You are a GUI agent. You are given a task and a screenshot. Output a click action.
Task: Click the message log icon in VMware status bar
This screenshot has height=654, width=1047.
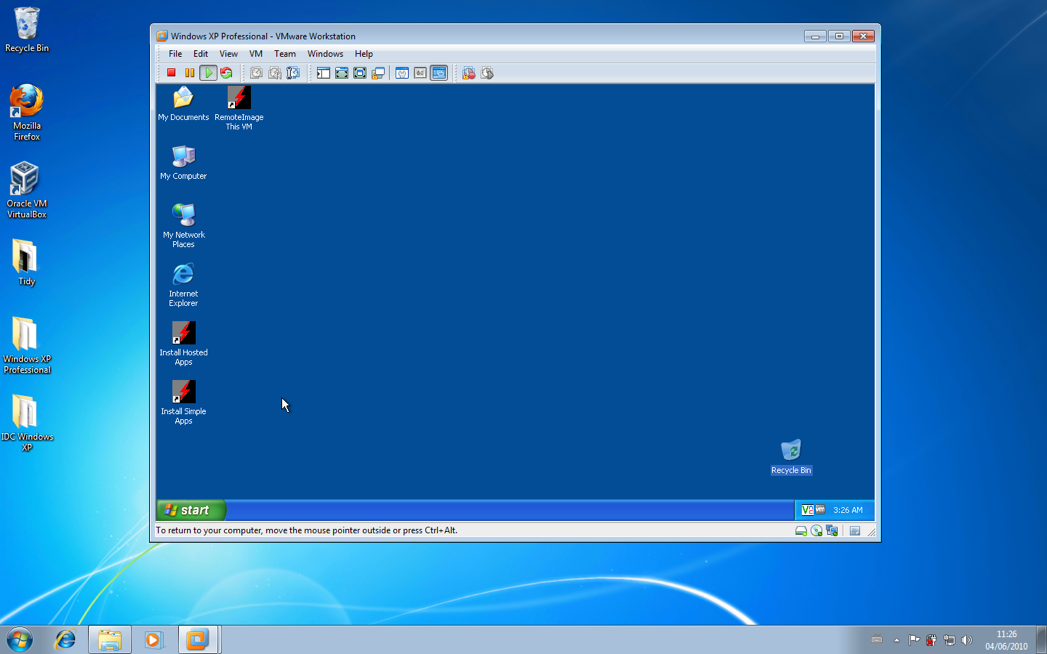pyautogui.click(x=855, y=530)
